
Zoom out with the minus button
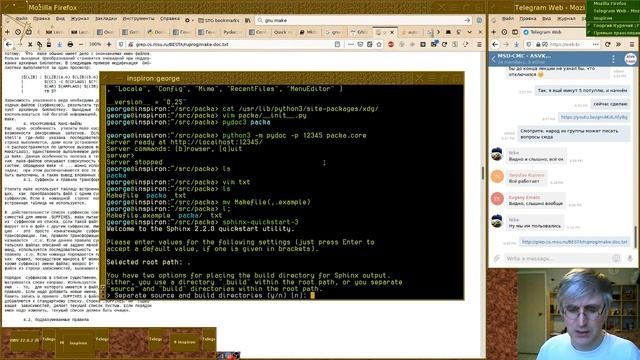click(x=81, y=44)
